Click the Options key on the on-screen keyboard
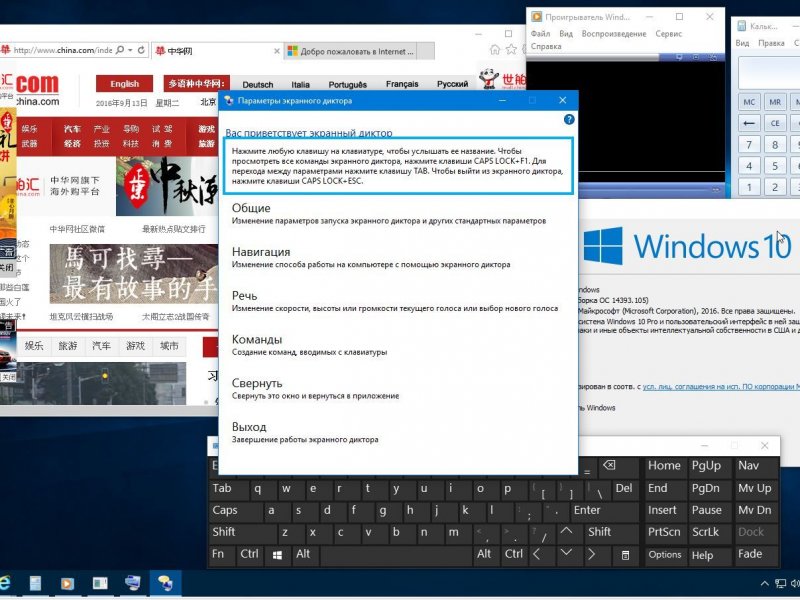 point(665,555)
